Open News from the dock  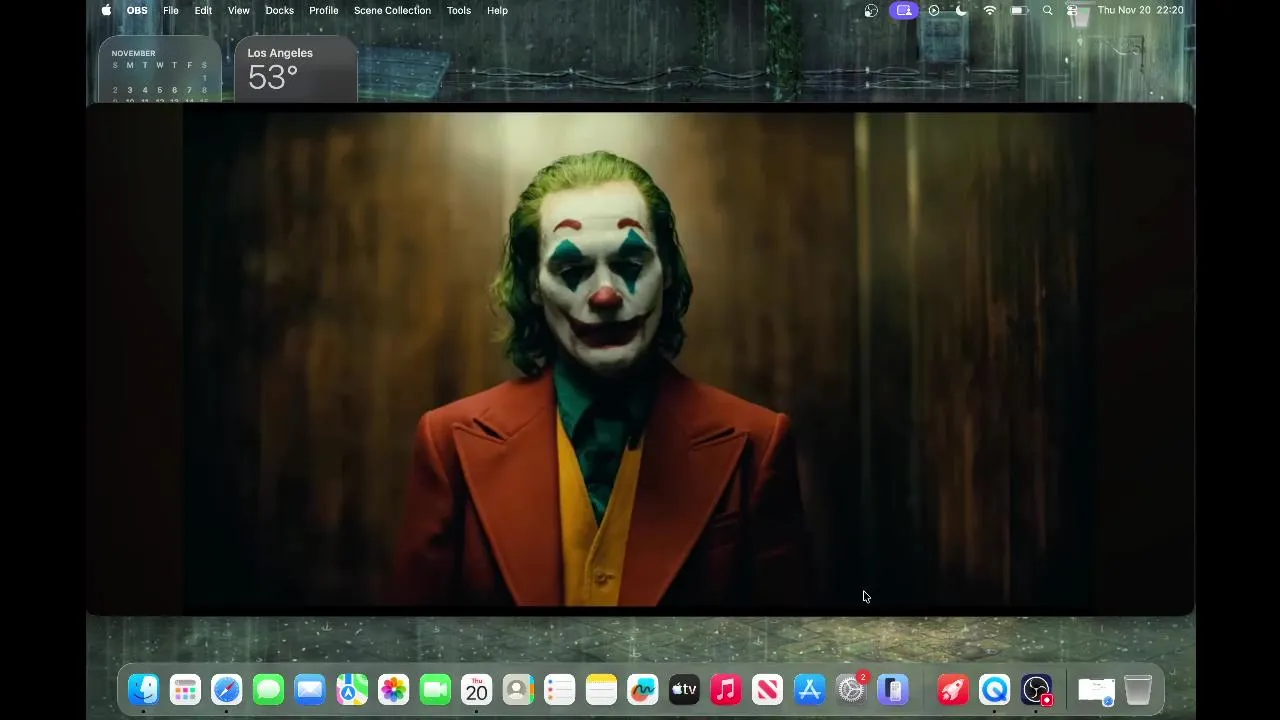768,689
